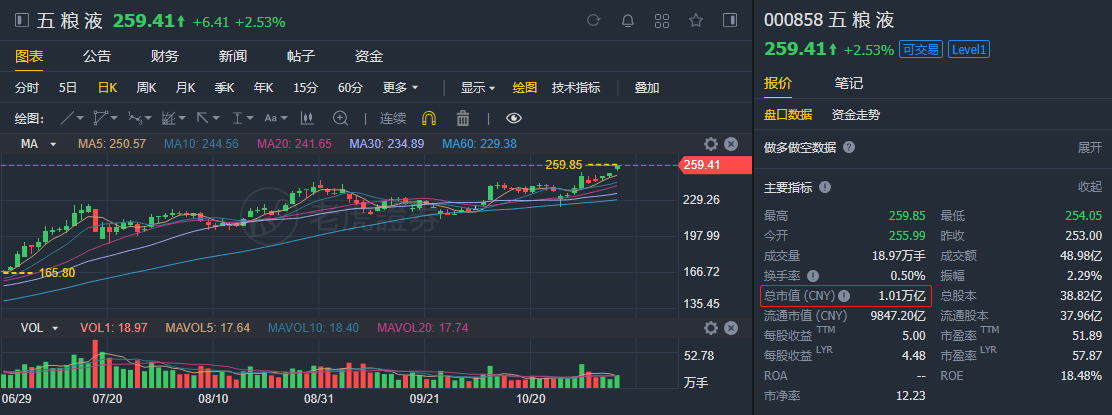Image resolution: width=1112 pixels, height=415 pixels.
Task: Open the arrow tool dropdown arrow
Action: [x=216, y=118]
